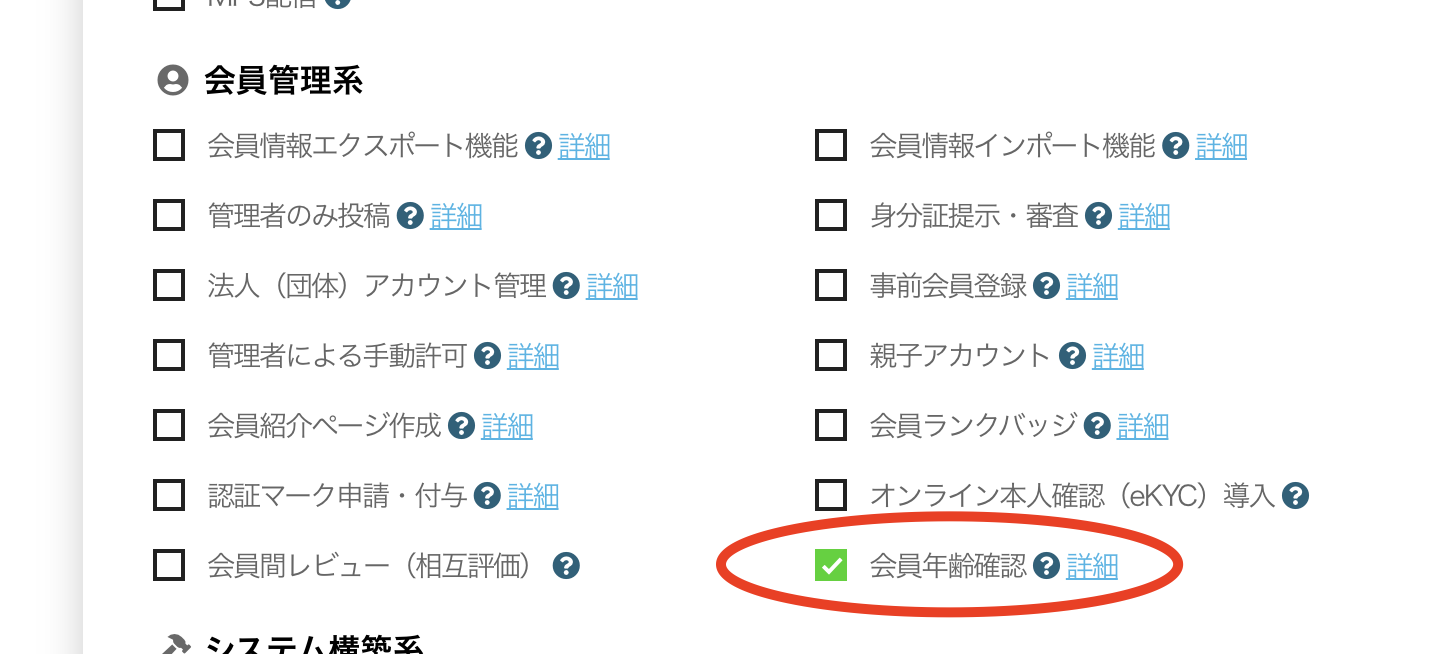Open help icon for 管理者のみ投稿
1438x654 pixels.
coord(410,216)
